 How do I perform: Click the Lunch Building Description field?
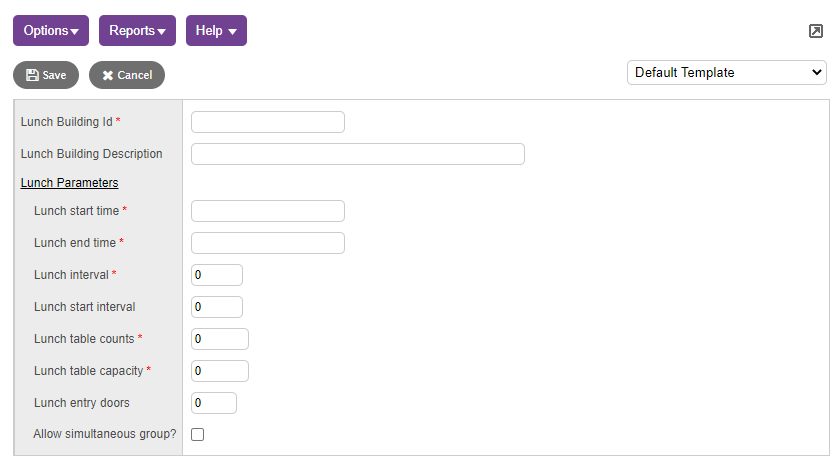pyautogui.click(x=358, y=154)
